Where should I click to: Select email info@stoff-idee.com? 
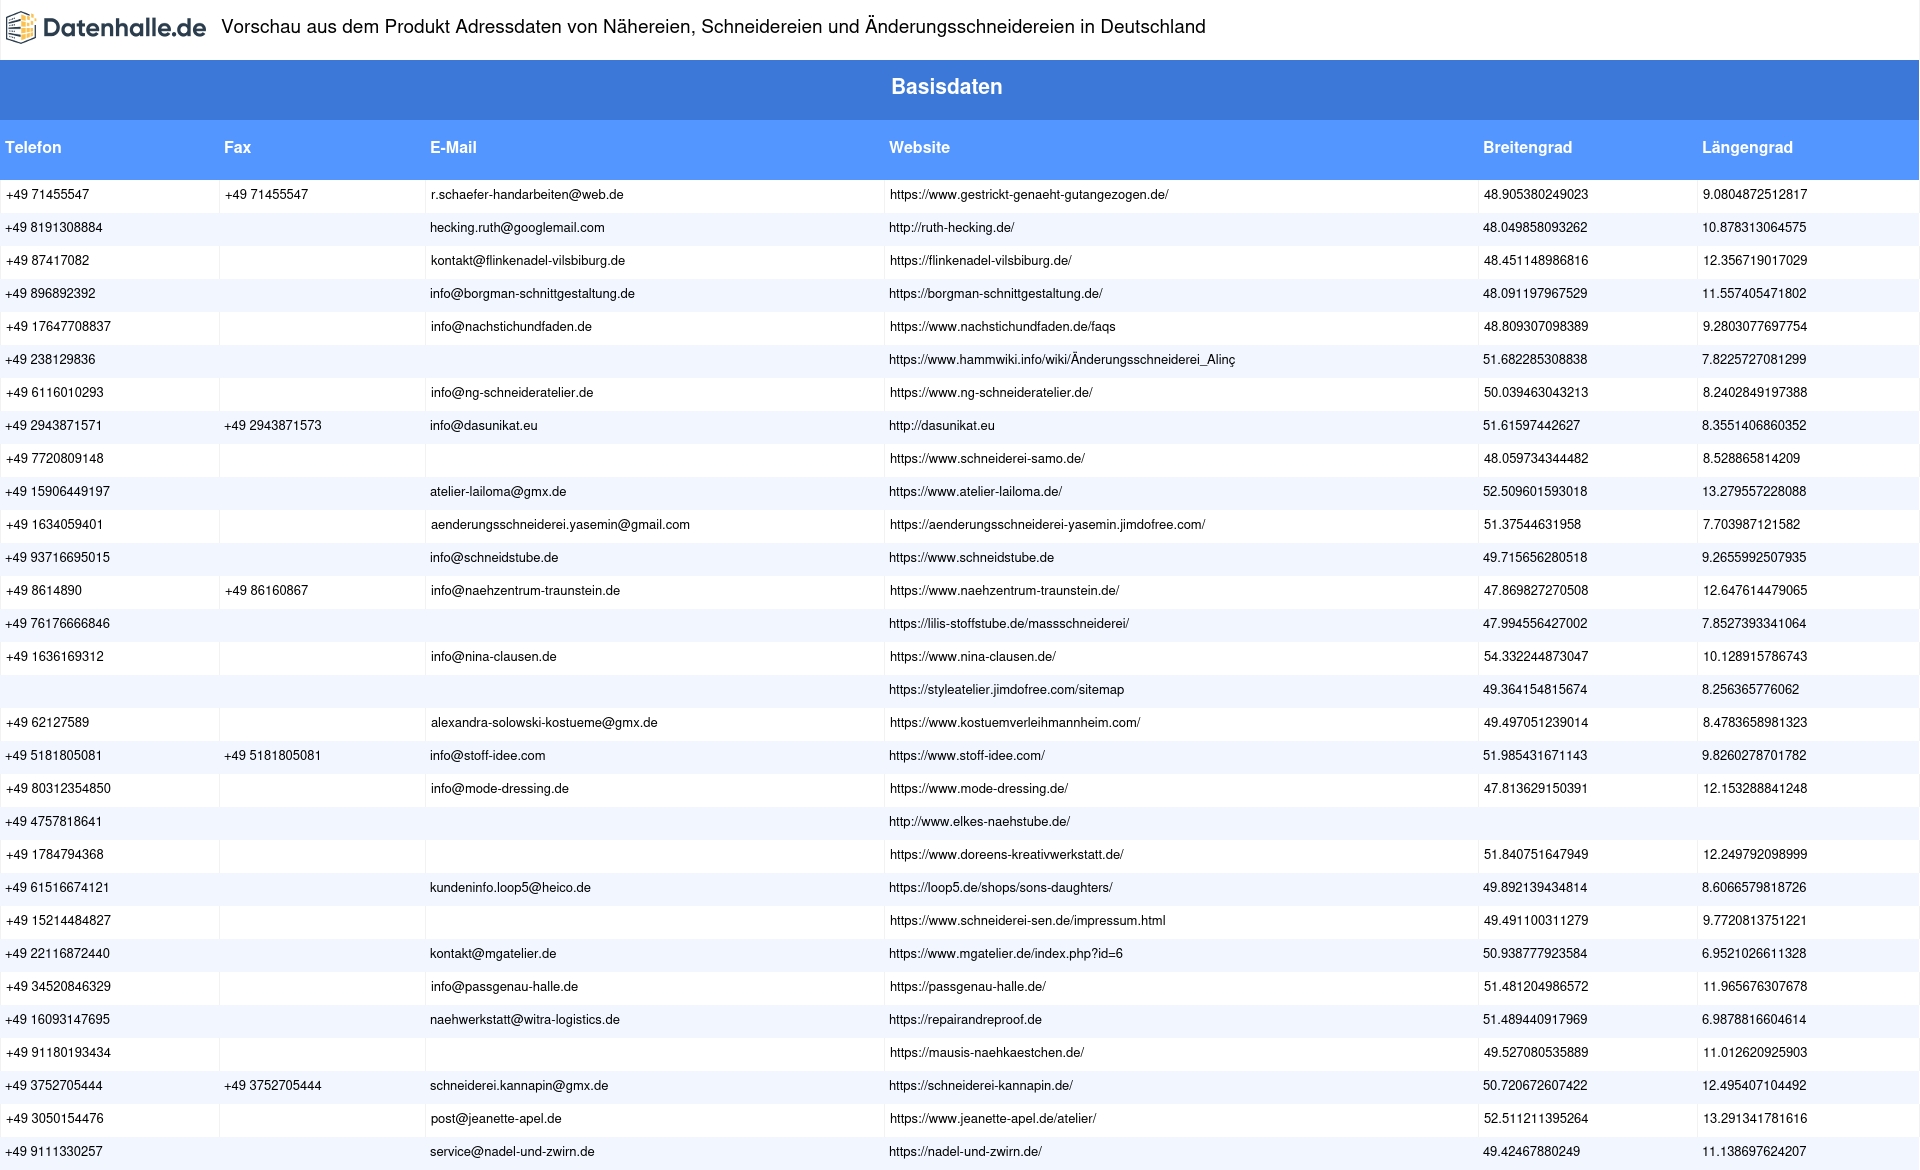pyautogui.click(x=487, y=756)
